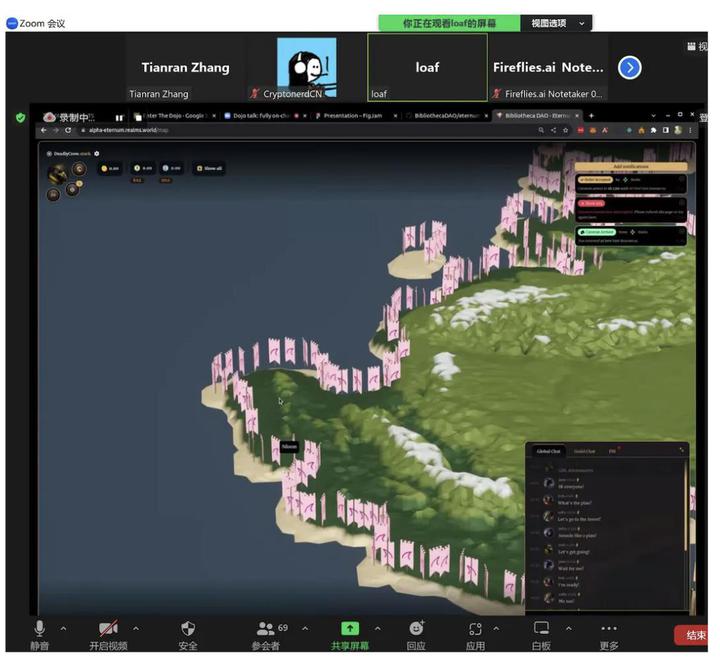The height and width of the screenshot is (661, 720).
Task: Go back in the shared browser
Action: 44,130
